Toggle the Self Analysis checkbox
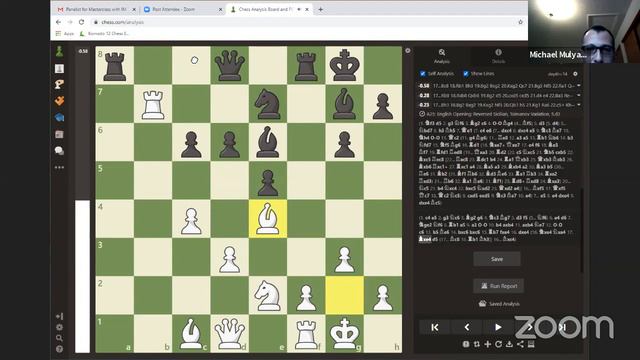This screenshot has height=360, width=640. coord(423,73)
